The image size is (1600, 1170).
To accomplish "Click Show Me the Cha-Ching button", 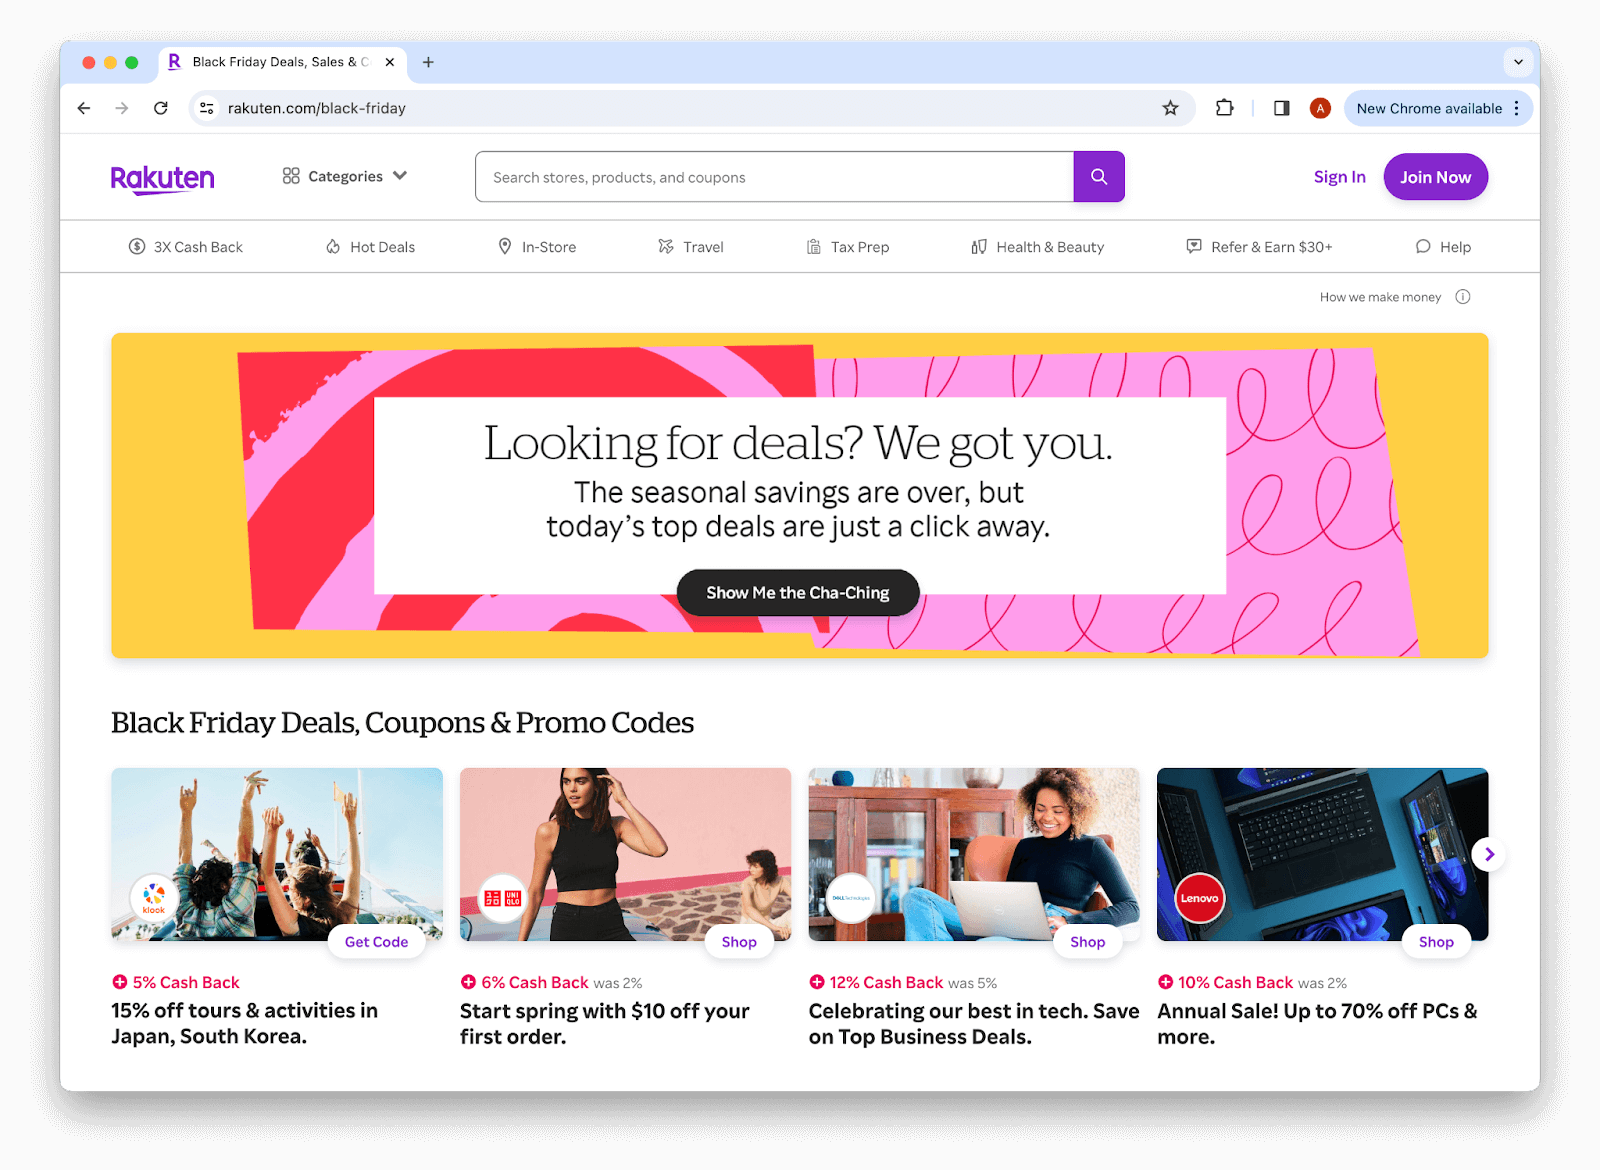I will [x=798, y=593].
